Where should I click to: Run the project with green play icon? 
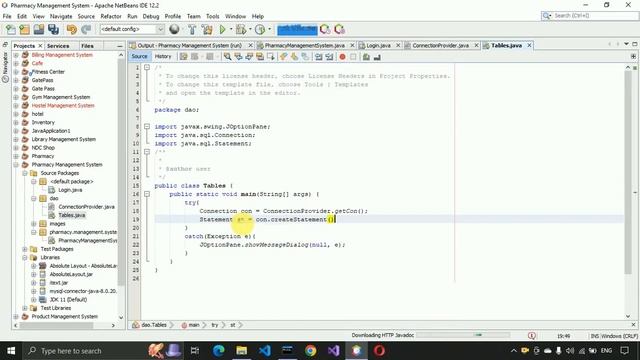[222, 29]
